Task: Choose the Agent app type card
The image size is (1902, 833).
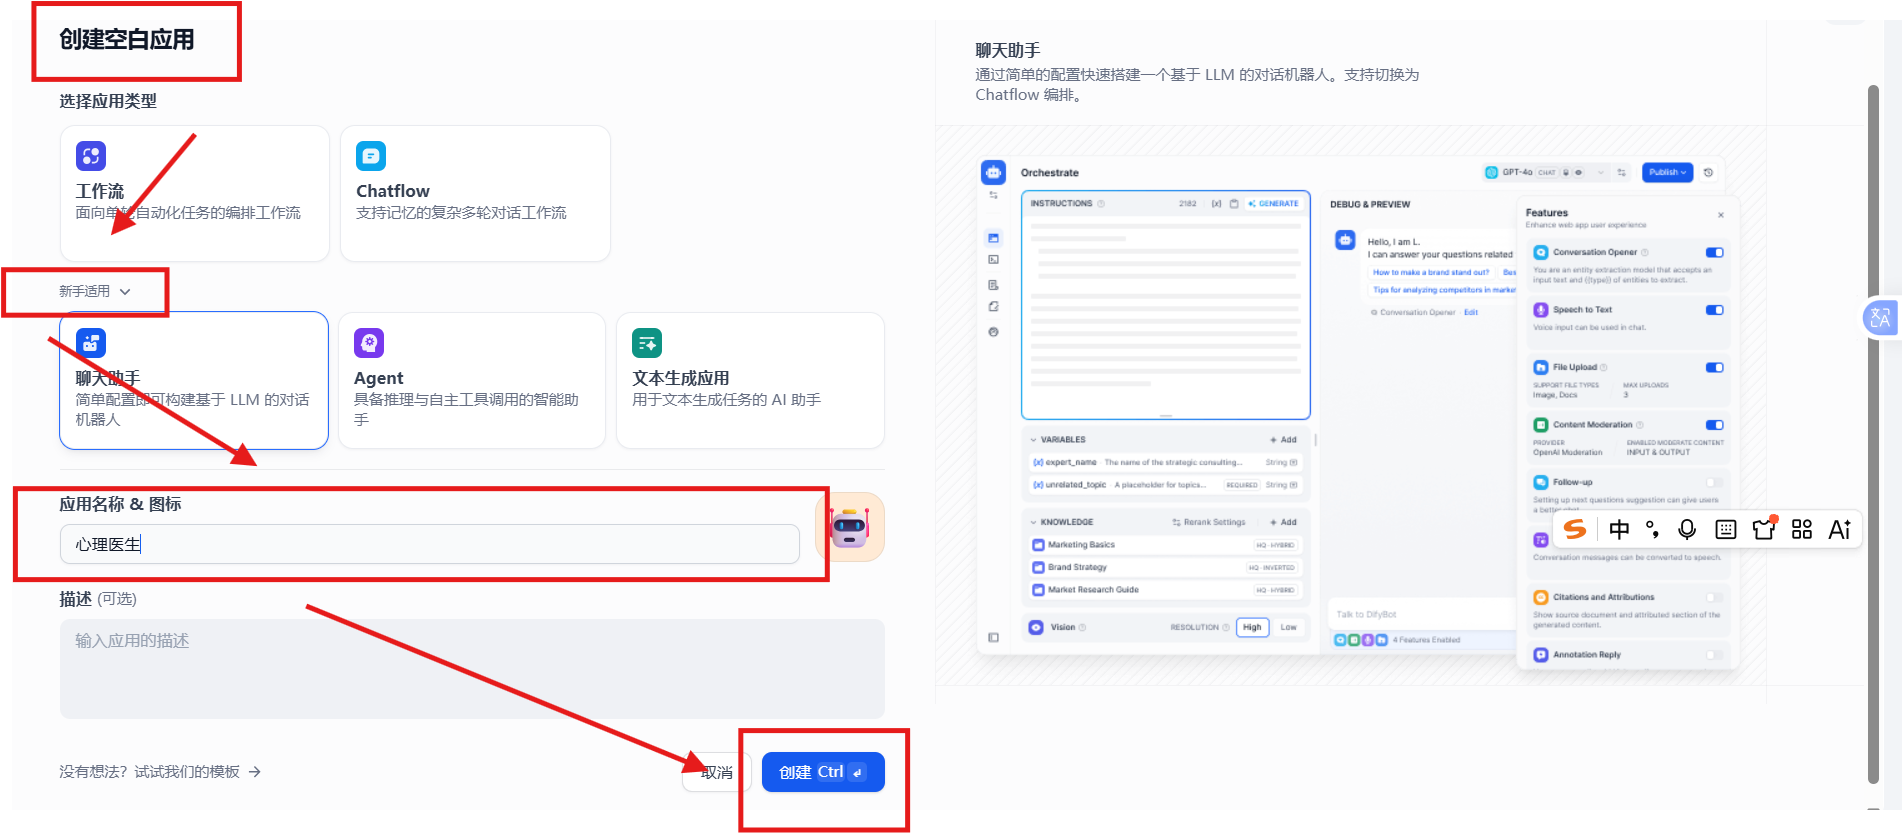Action: pyautogui.click(x=472, y=380)
